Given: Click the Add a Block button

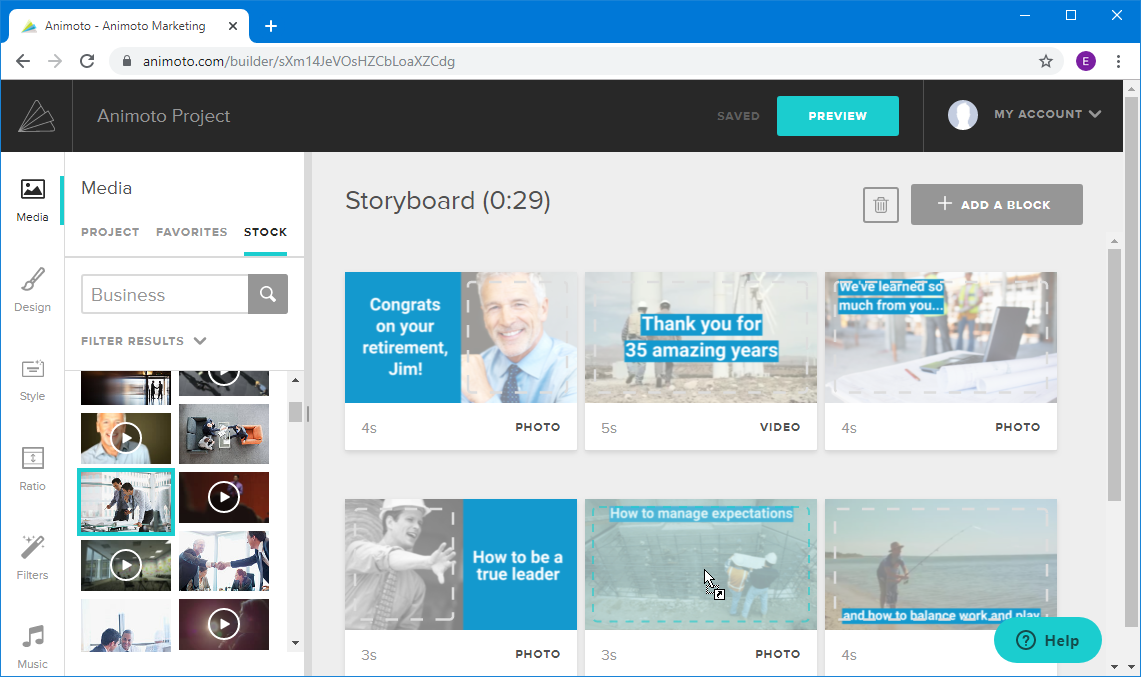Looking at the screenshot, I should tap(996, 205).
